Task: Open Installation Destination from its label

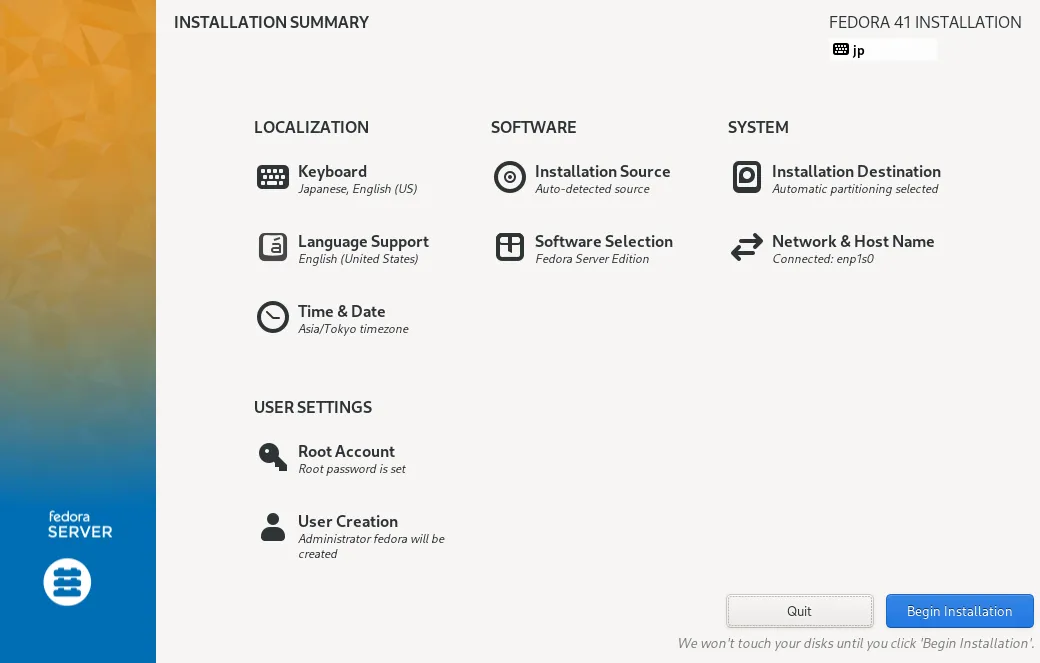Action: pyautogui.click(x=855, y=171)
